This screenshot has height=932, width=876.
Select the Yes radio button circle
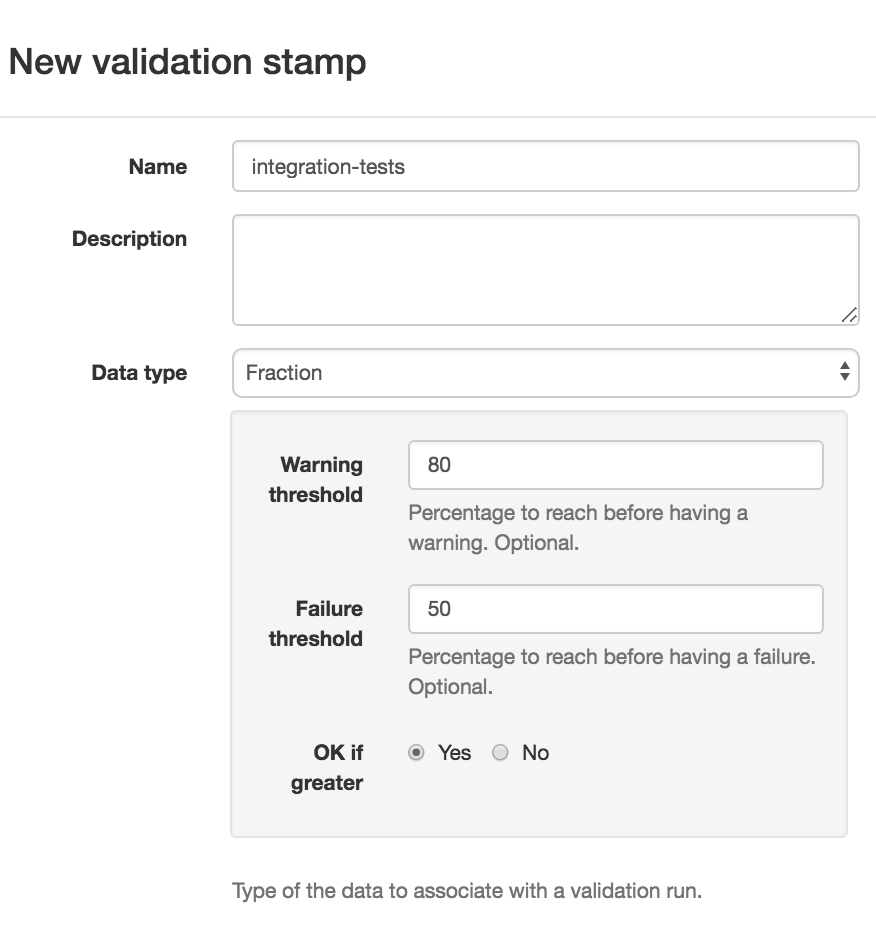click(417, 753)
